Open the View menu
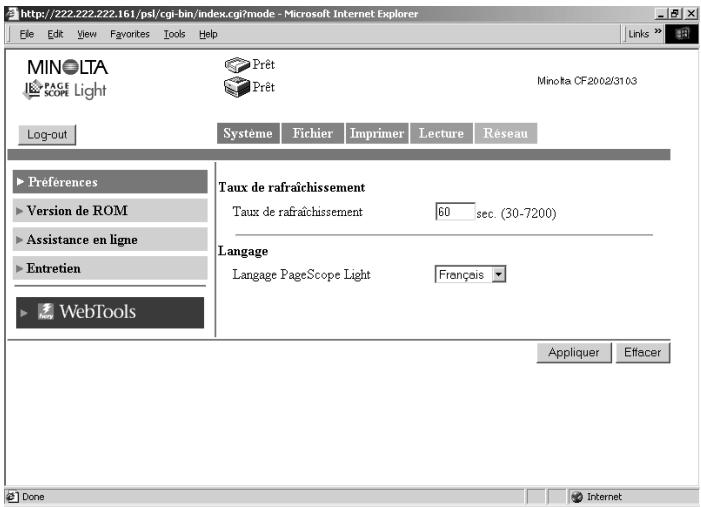This screenshot has height=507, width=701. (87, 34)
